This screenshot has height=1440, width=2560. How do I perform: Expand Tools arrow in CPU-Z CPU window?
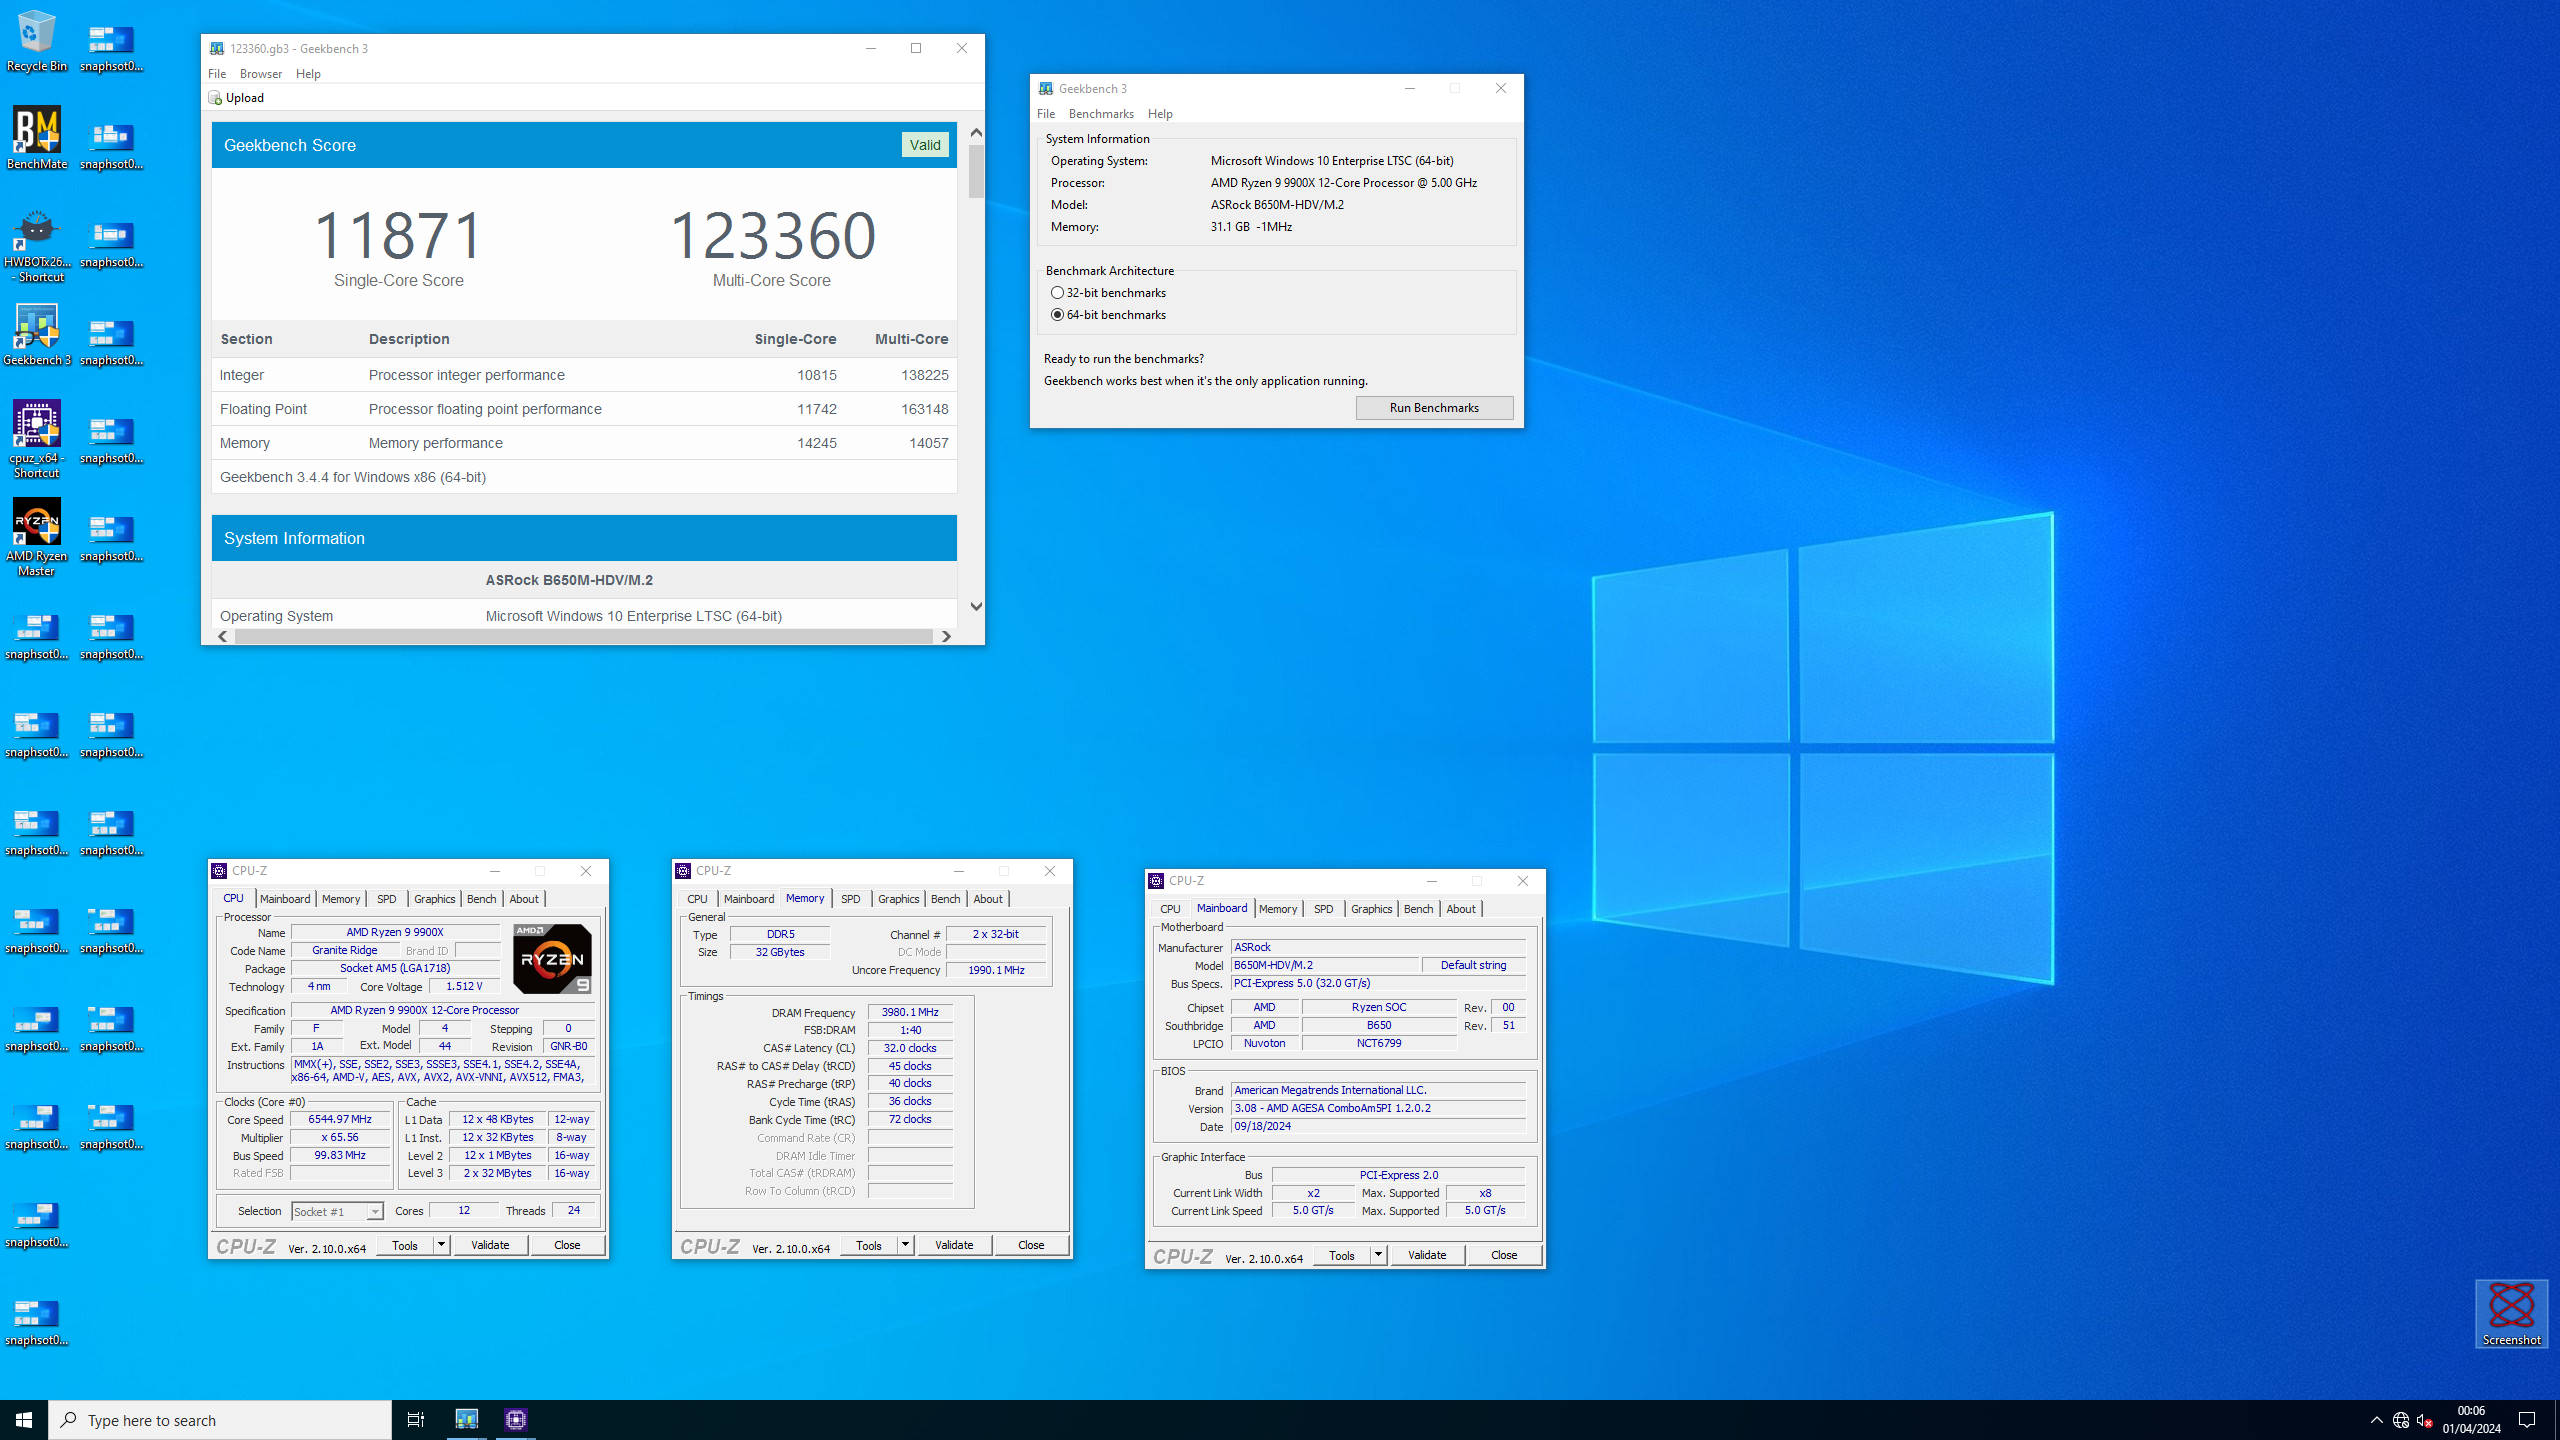tap(441, 1245)
